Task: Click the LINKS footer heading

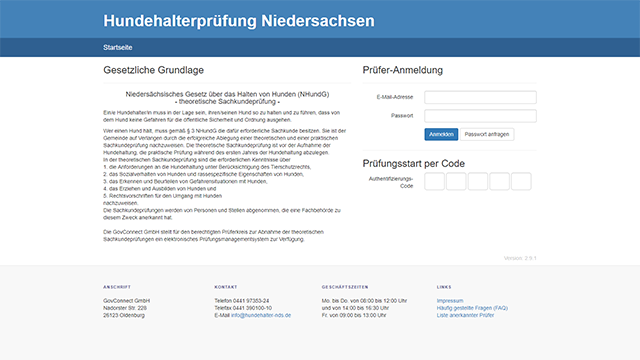Action: (x=444, y=287)
